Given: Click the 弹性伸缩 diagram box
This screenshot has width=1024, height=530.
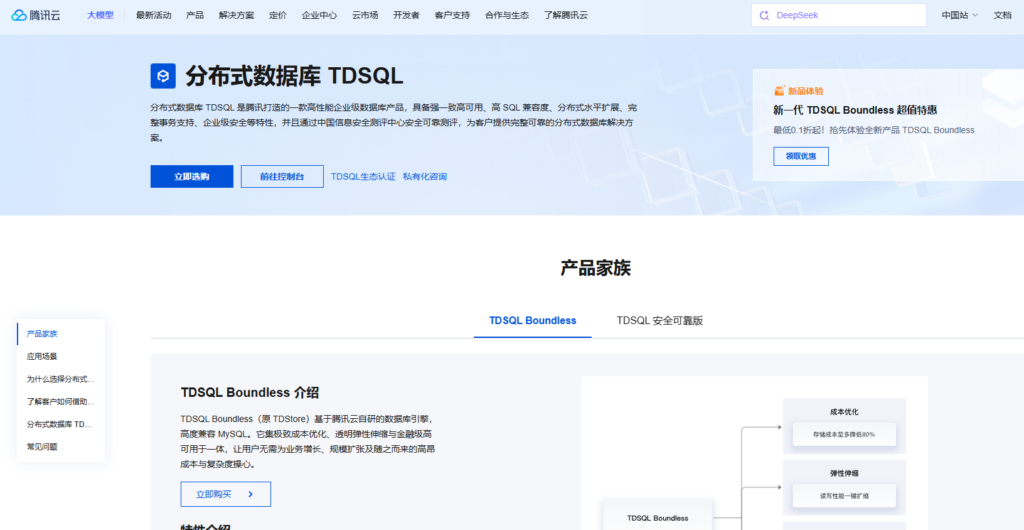Looking at the screenshot, I should 844,488.
